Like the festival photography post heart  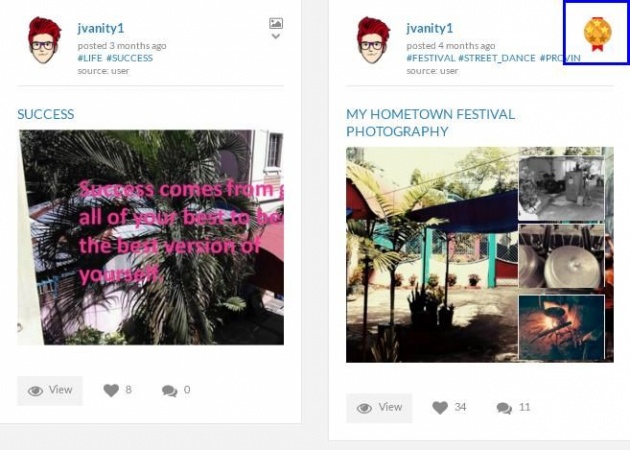[x=440, y=408]
